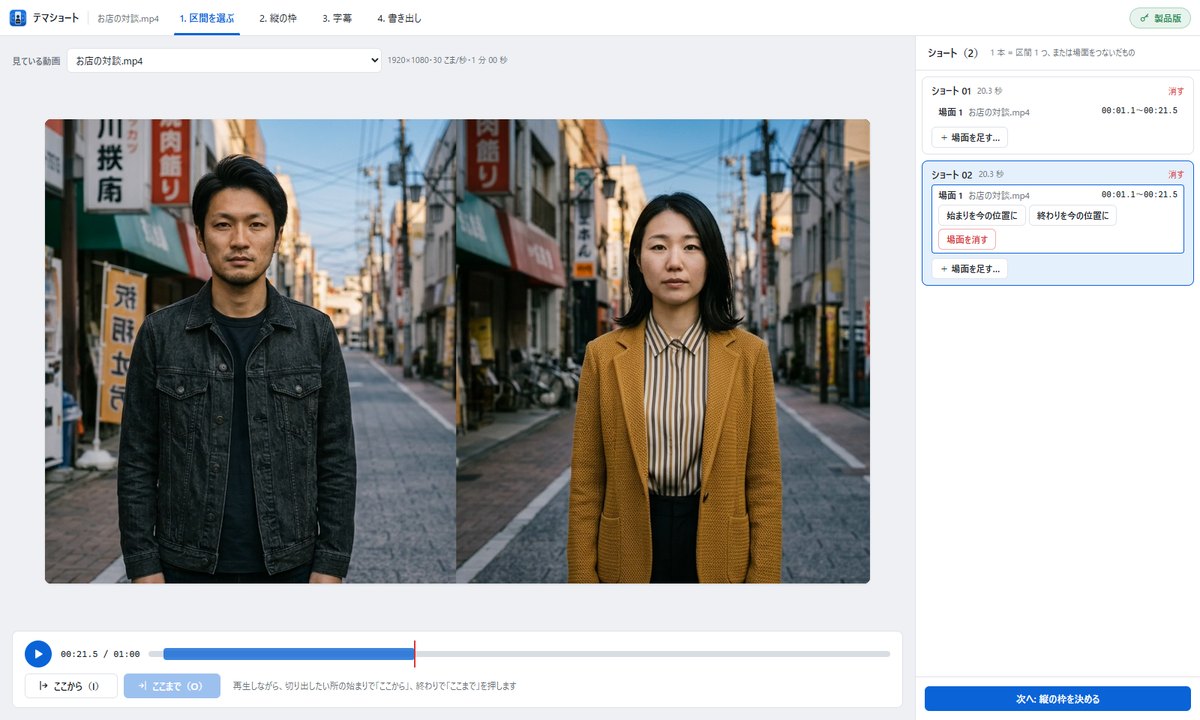This screenshot has height=720, width=1200.
Task: Click the 00:21.5 / 01:00 time readout
Action: pos(100,654)
